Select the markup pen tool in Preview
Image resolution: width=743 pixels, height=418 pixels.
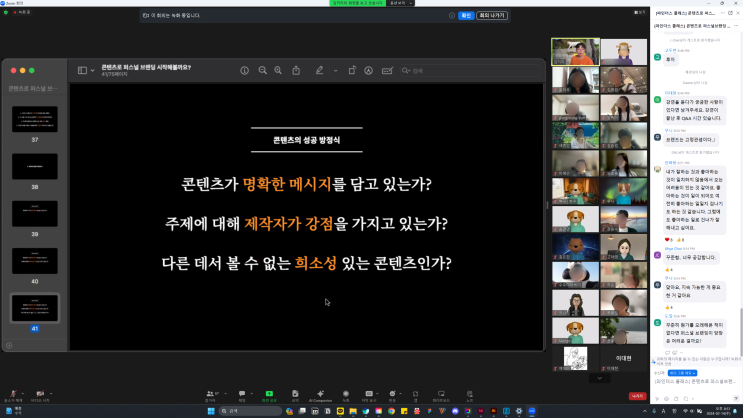(x=320, y=71)
